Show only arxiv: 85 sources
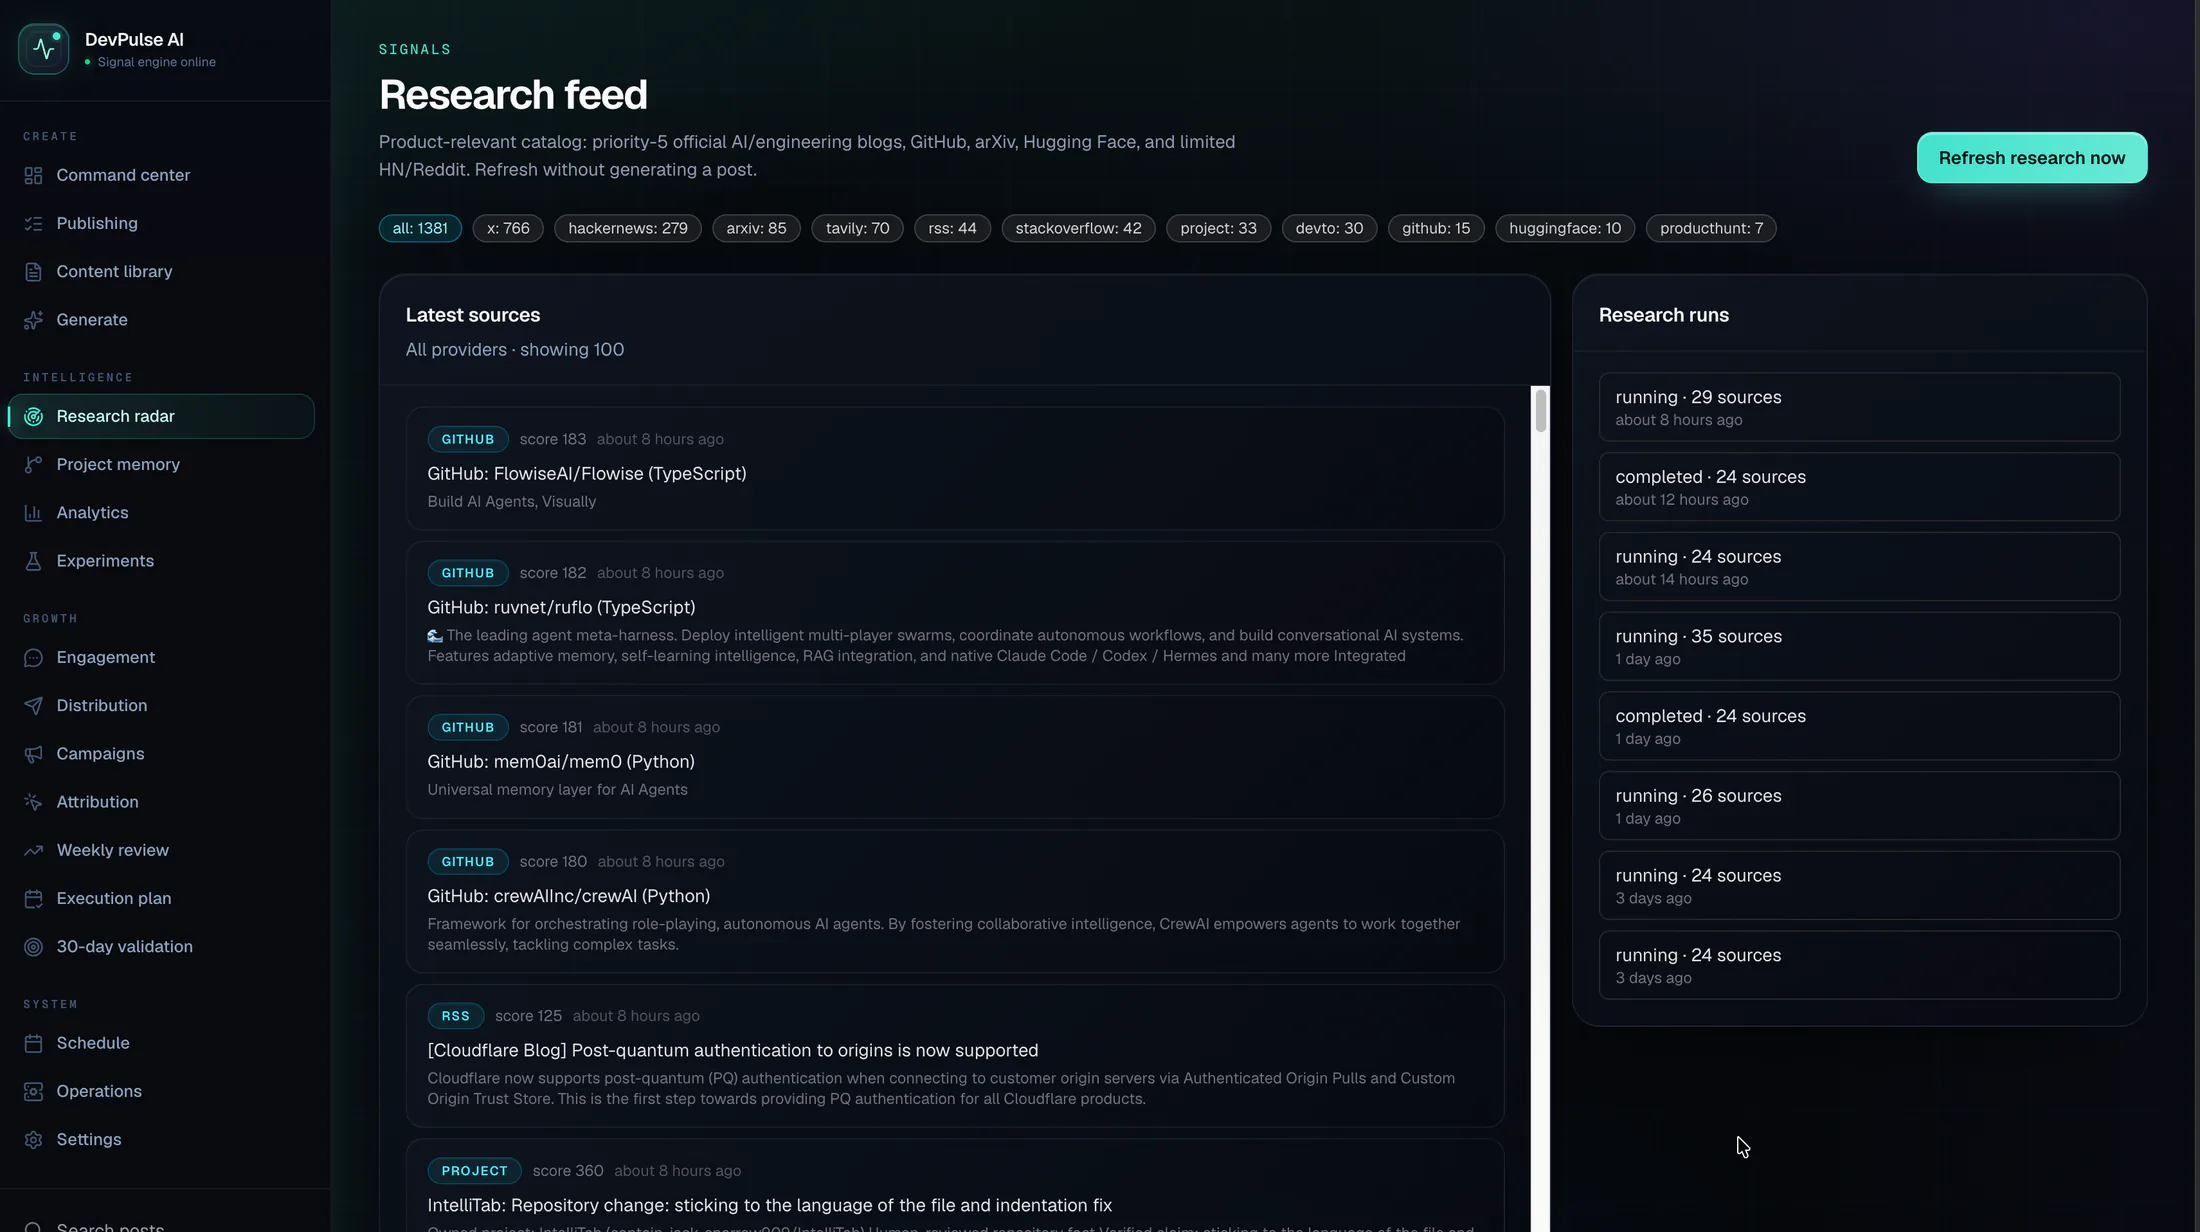Viewport: 2200px width, 1232px height. click(x=756, y=228)
